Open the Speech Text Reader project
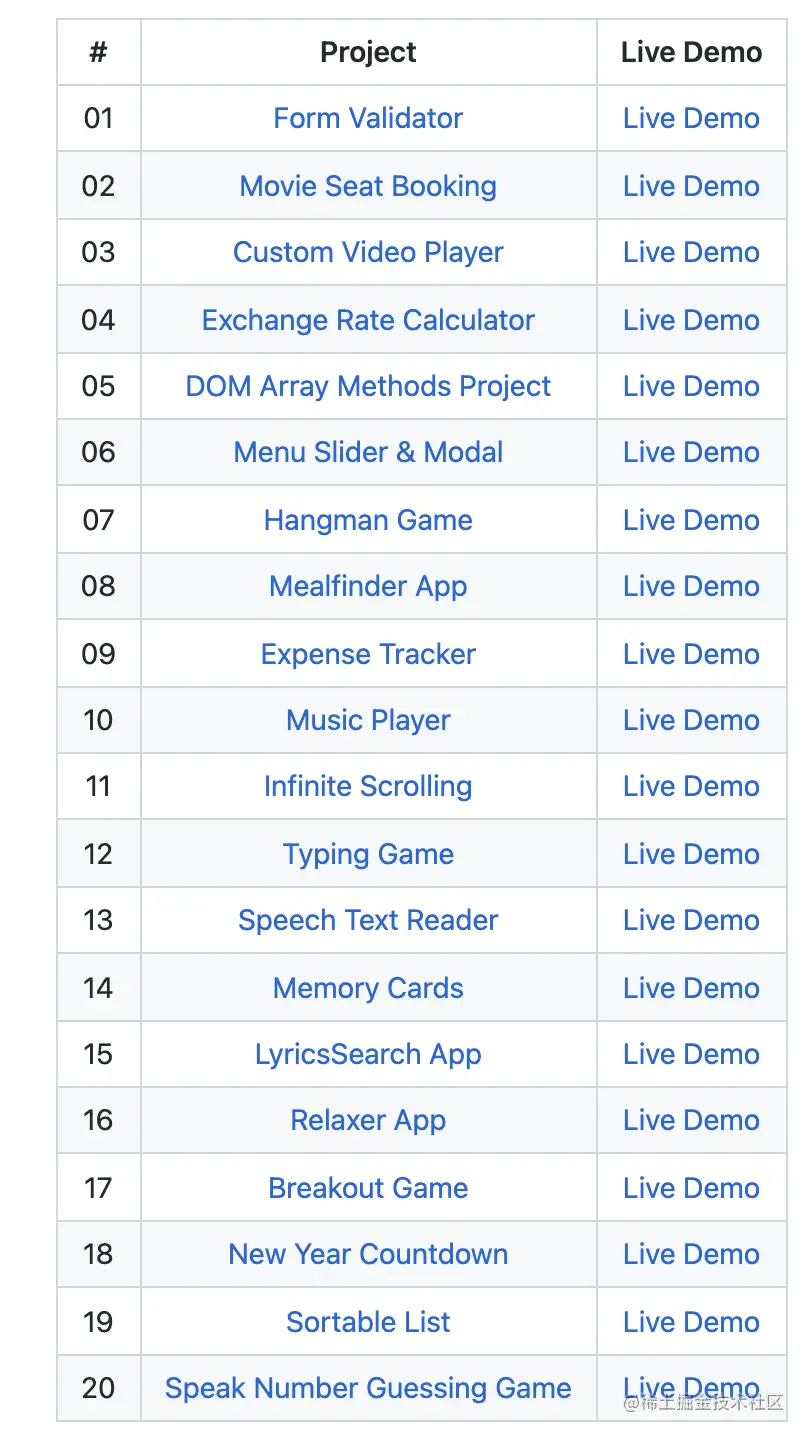 (x=368, y=920)
